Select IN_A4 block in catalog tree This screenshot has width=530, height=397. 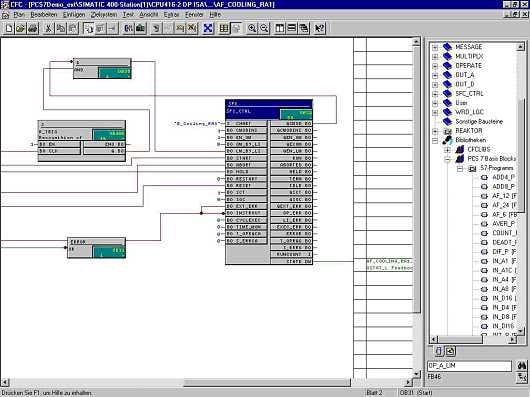click(x=504, y=280)
